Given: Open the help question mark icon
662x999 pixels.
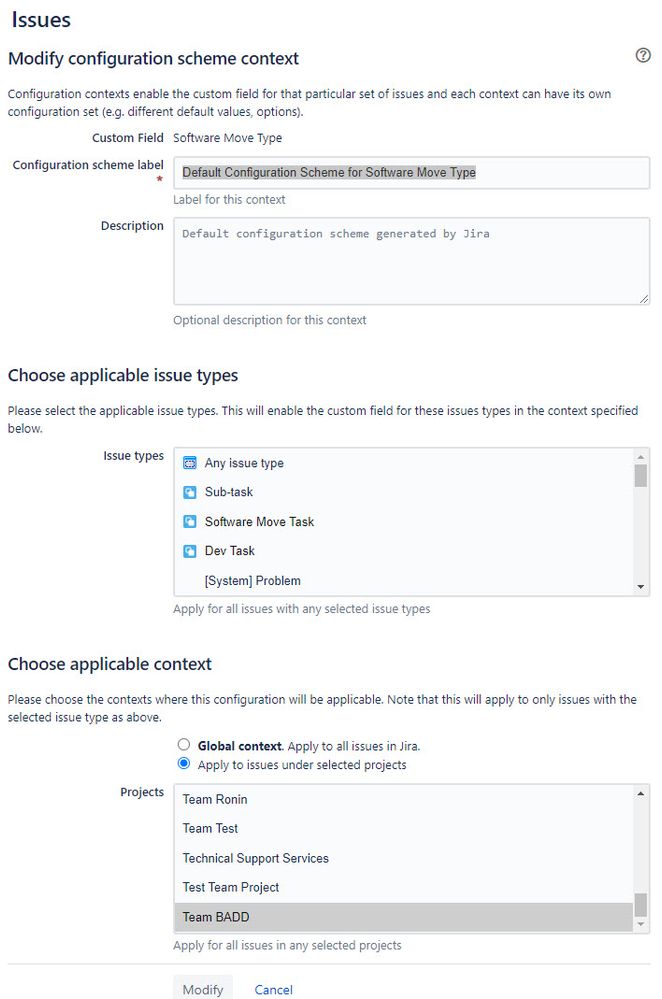Looking at the screenshot, I should point(643,55).
